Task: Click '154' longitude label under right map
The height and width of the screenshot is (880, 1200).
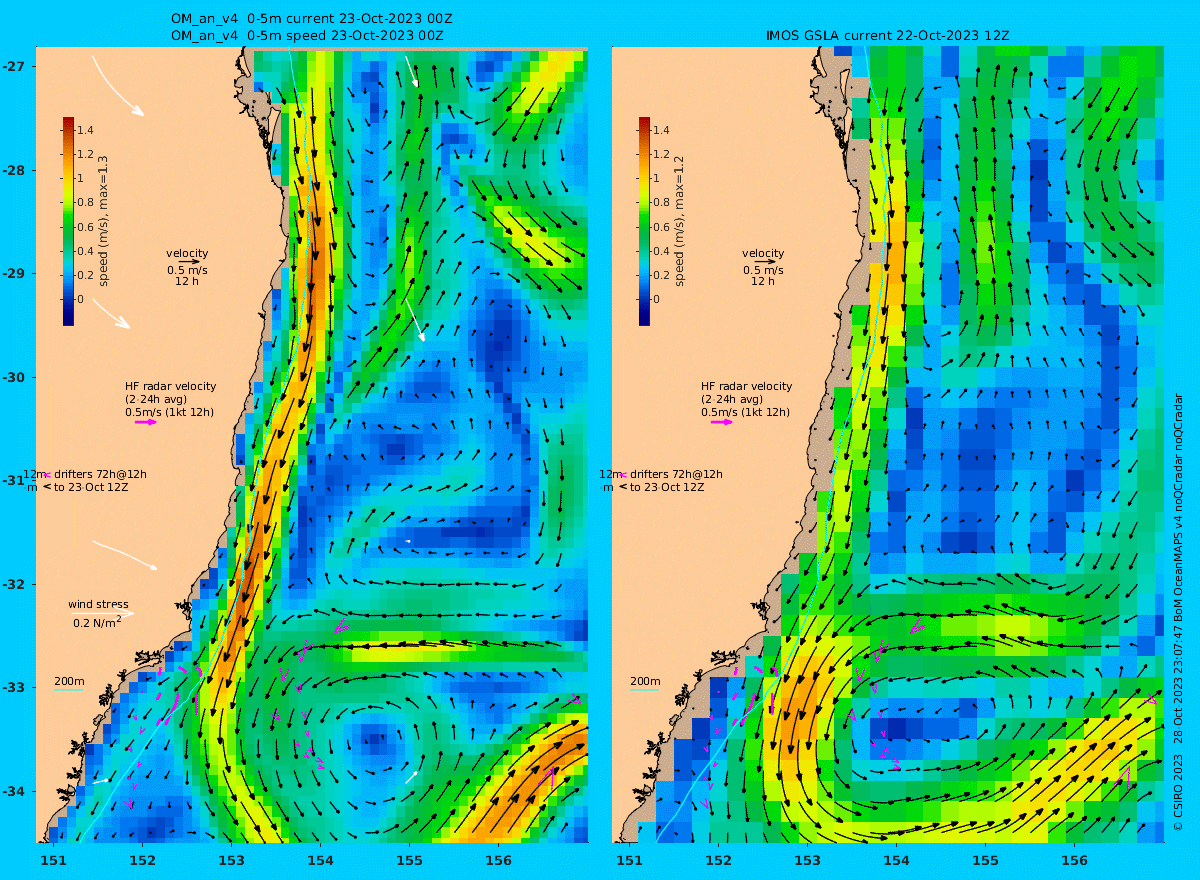Action: 896,860
